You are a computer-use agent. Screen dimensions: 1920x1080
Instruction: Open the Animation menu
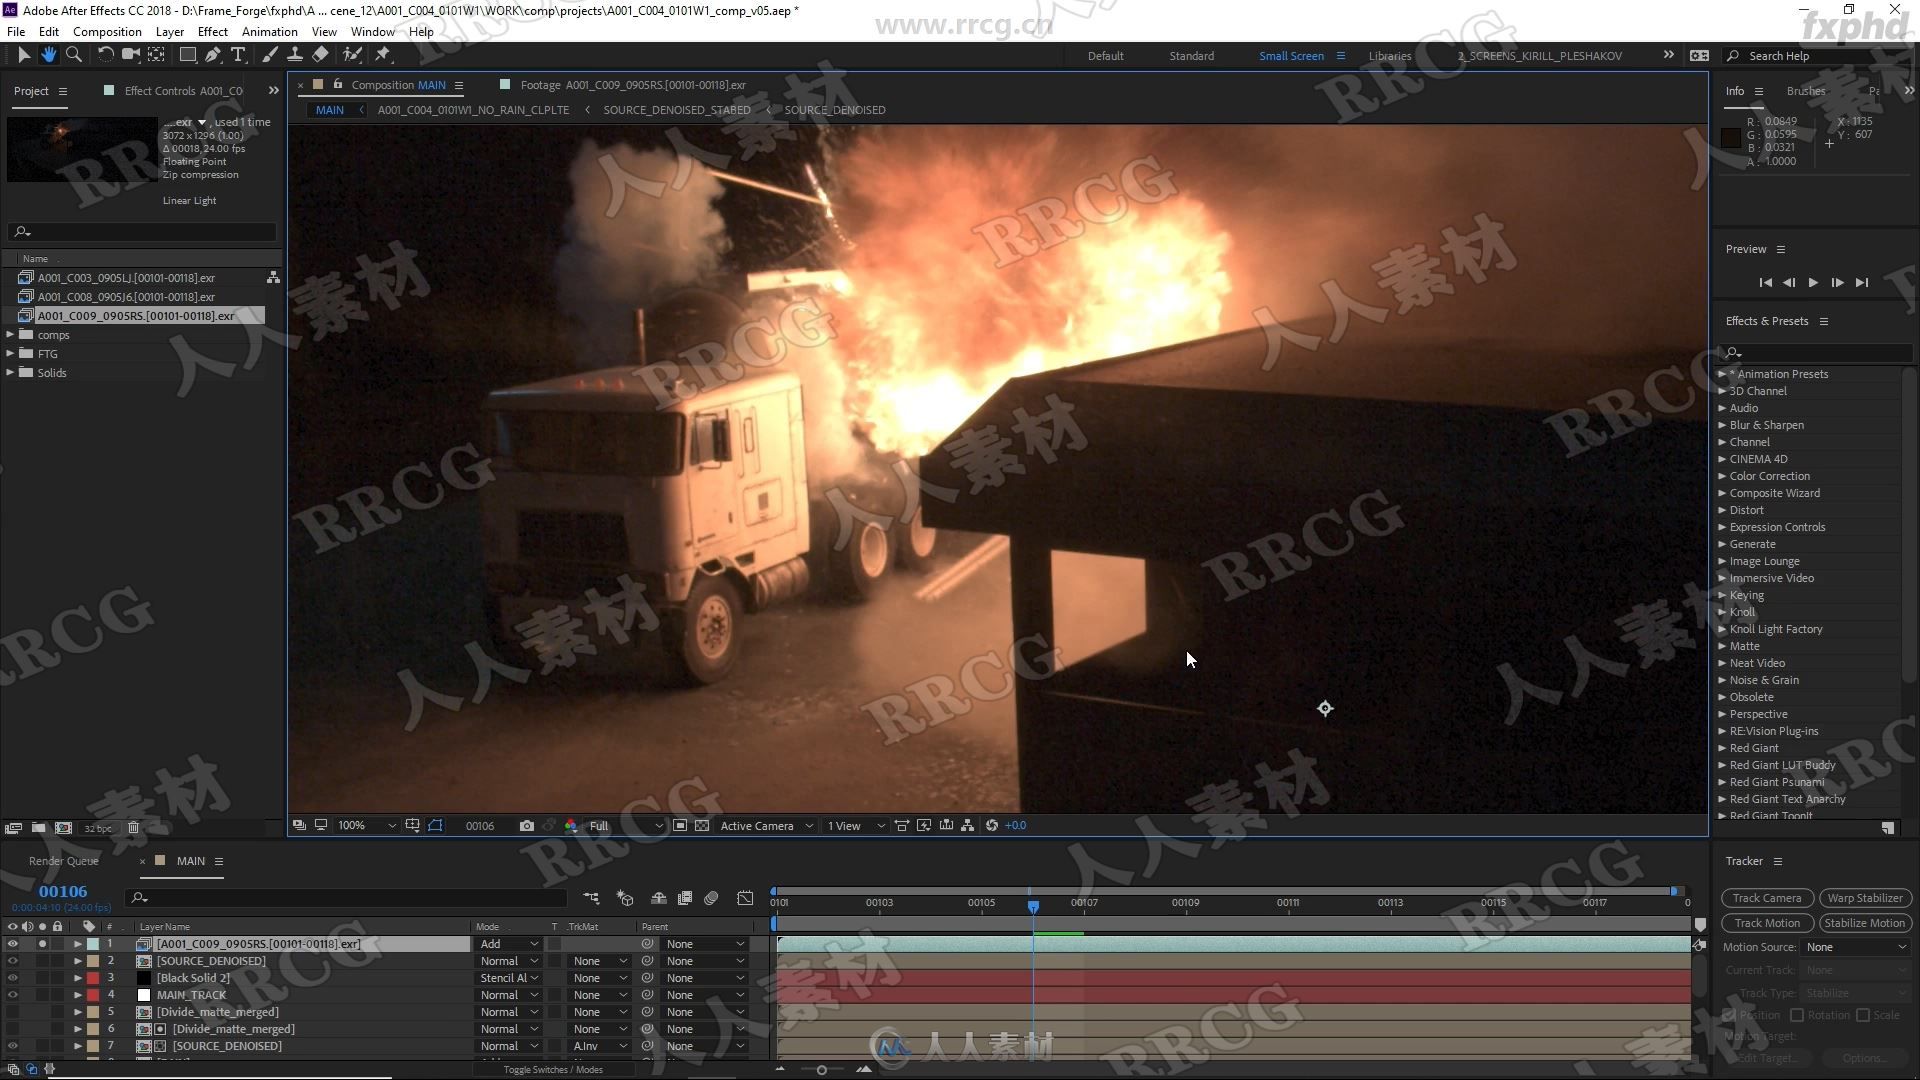pyautogui.click(x=270, y=31)
